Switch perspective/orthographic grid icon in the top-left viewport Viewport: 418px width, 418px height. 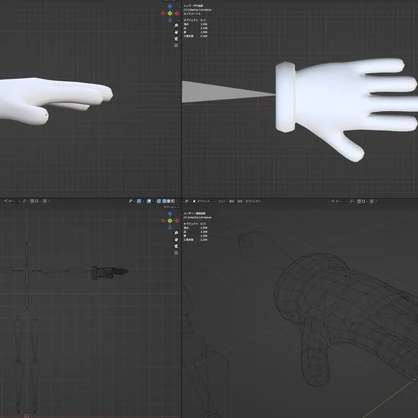176,45
